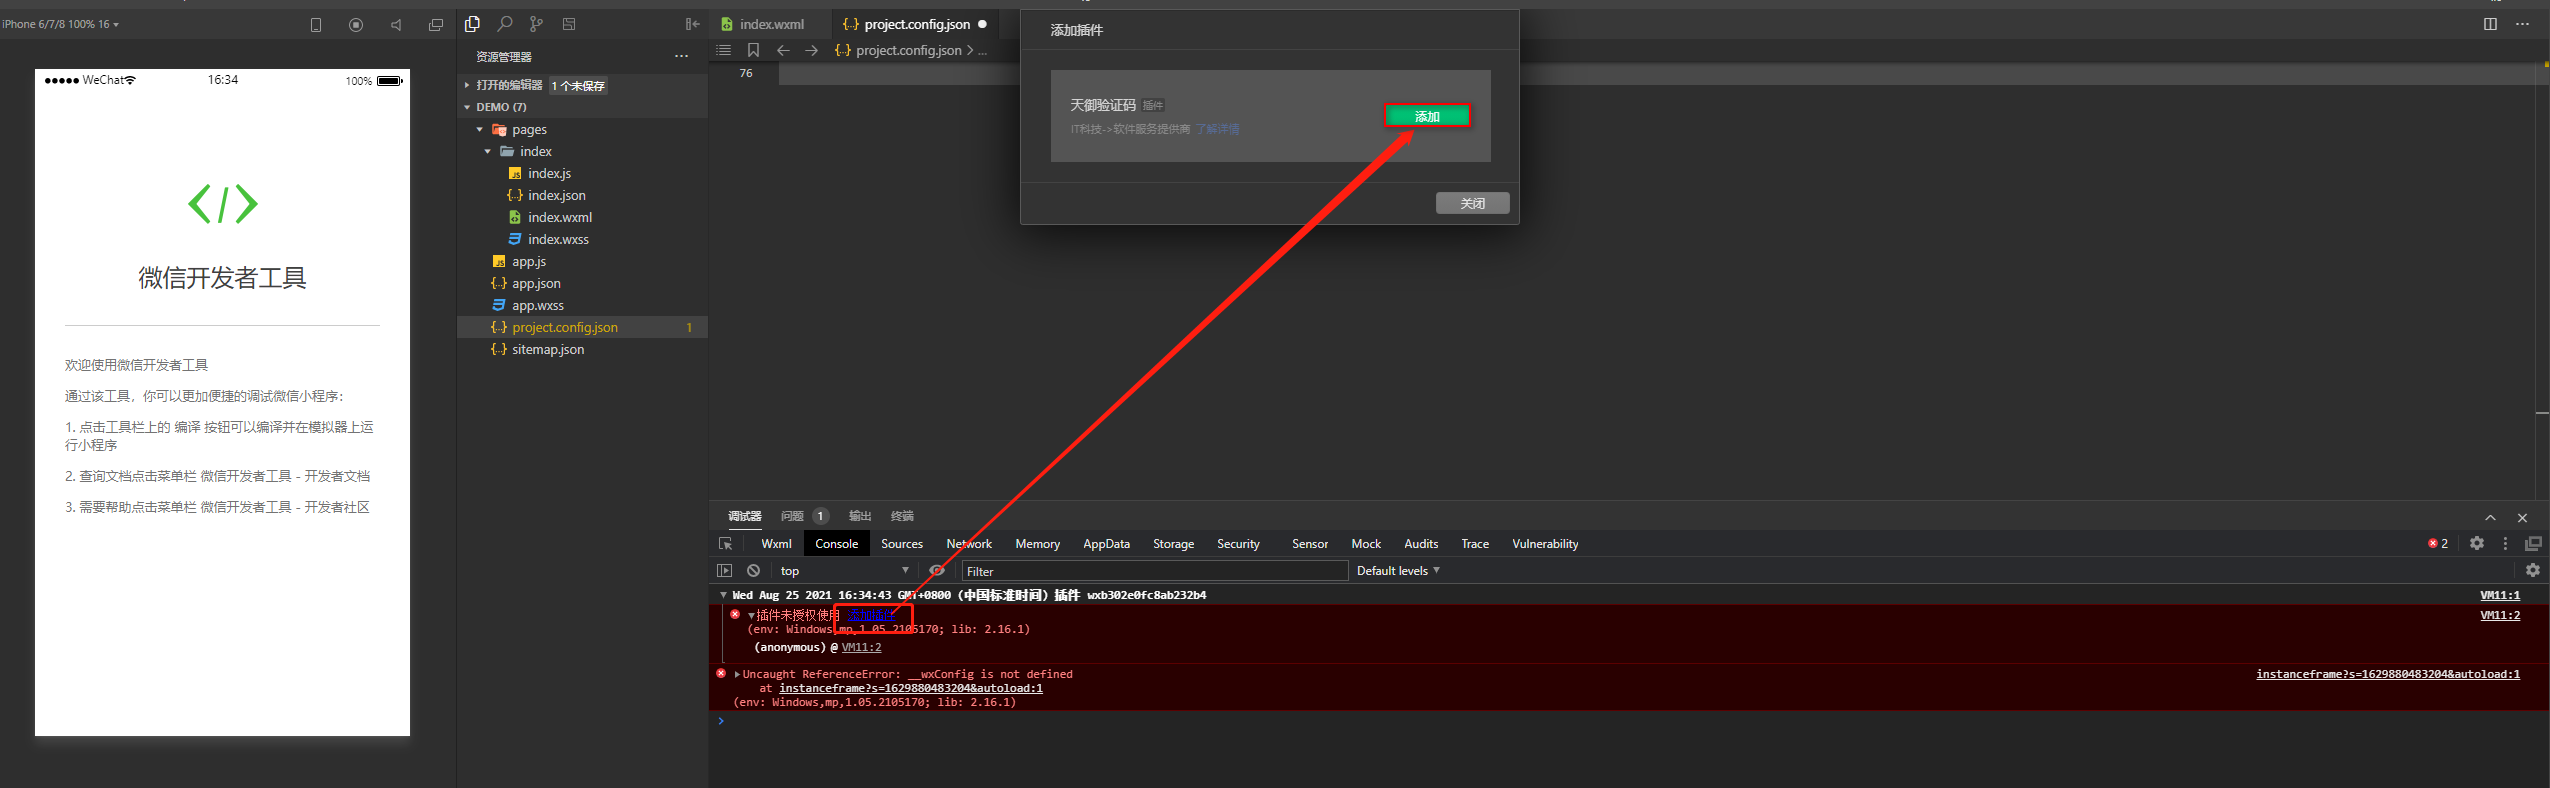The height and width of the screenshot is (788, 2550).
Task: Expand the Uncaught ReferenceError entry
Action: [737, 674]
